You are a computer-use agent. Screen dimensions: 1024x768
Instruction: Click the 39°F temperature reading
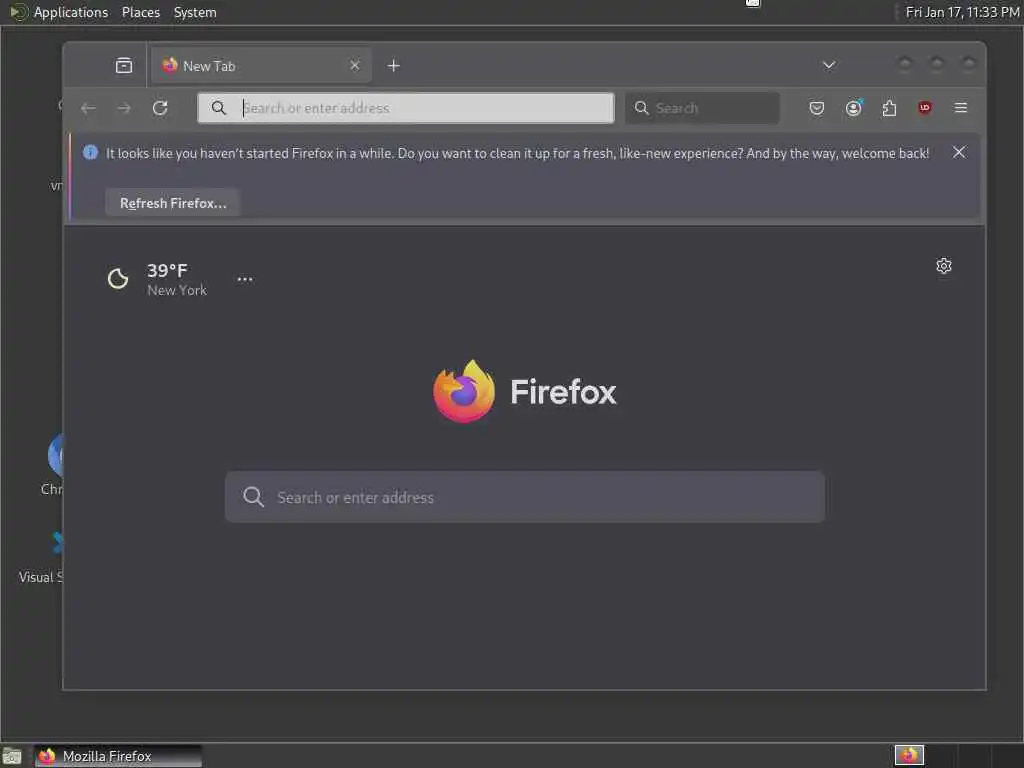pos(167,270)
